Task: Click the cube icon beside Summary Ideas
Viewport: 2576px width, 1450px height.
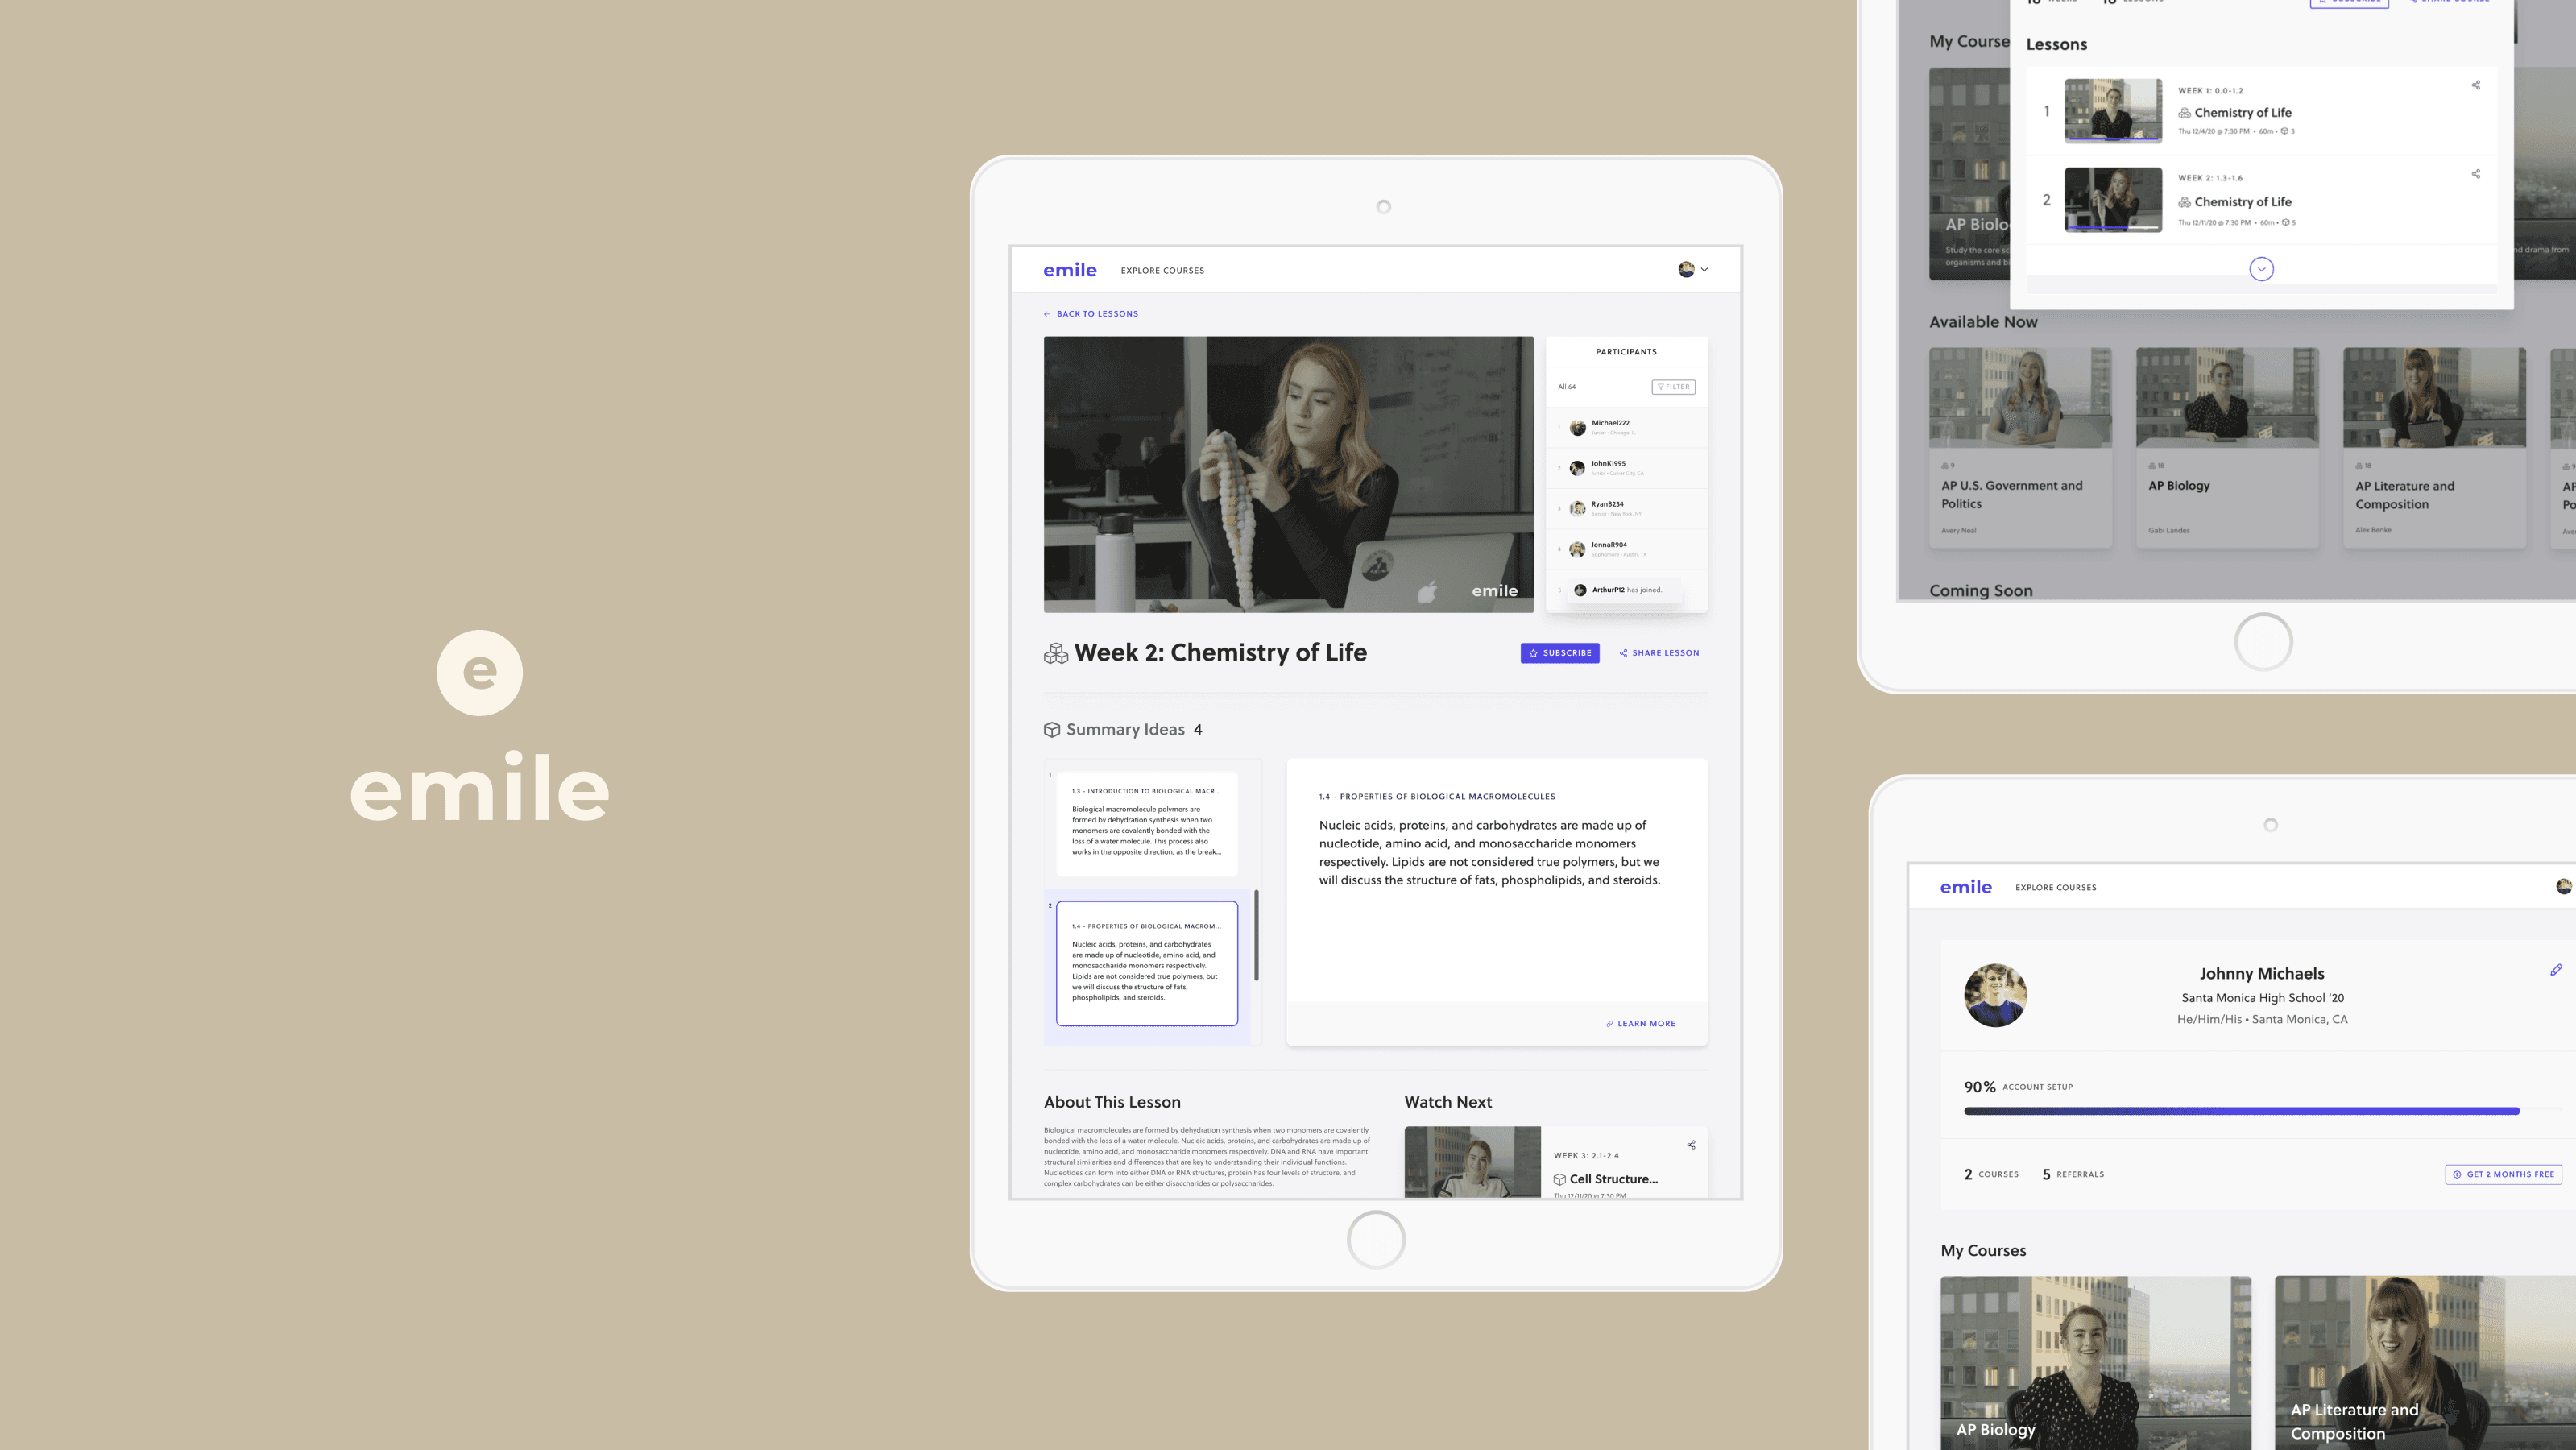Action: (1051, 730)
